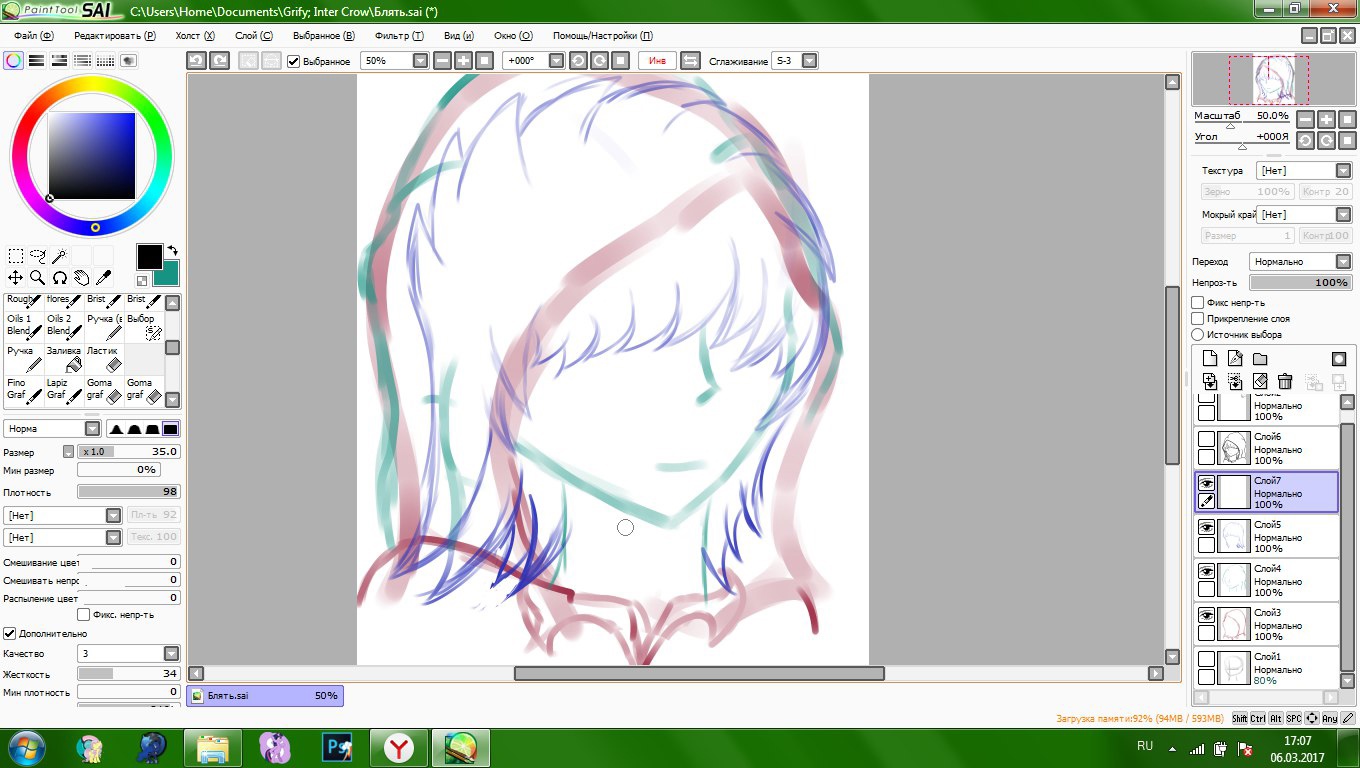This screenshot has height=768, width=1360.
Task: Open the Текстура dropdown
Action: coord(1343,171)
